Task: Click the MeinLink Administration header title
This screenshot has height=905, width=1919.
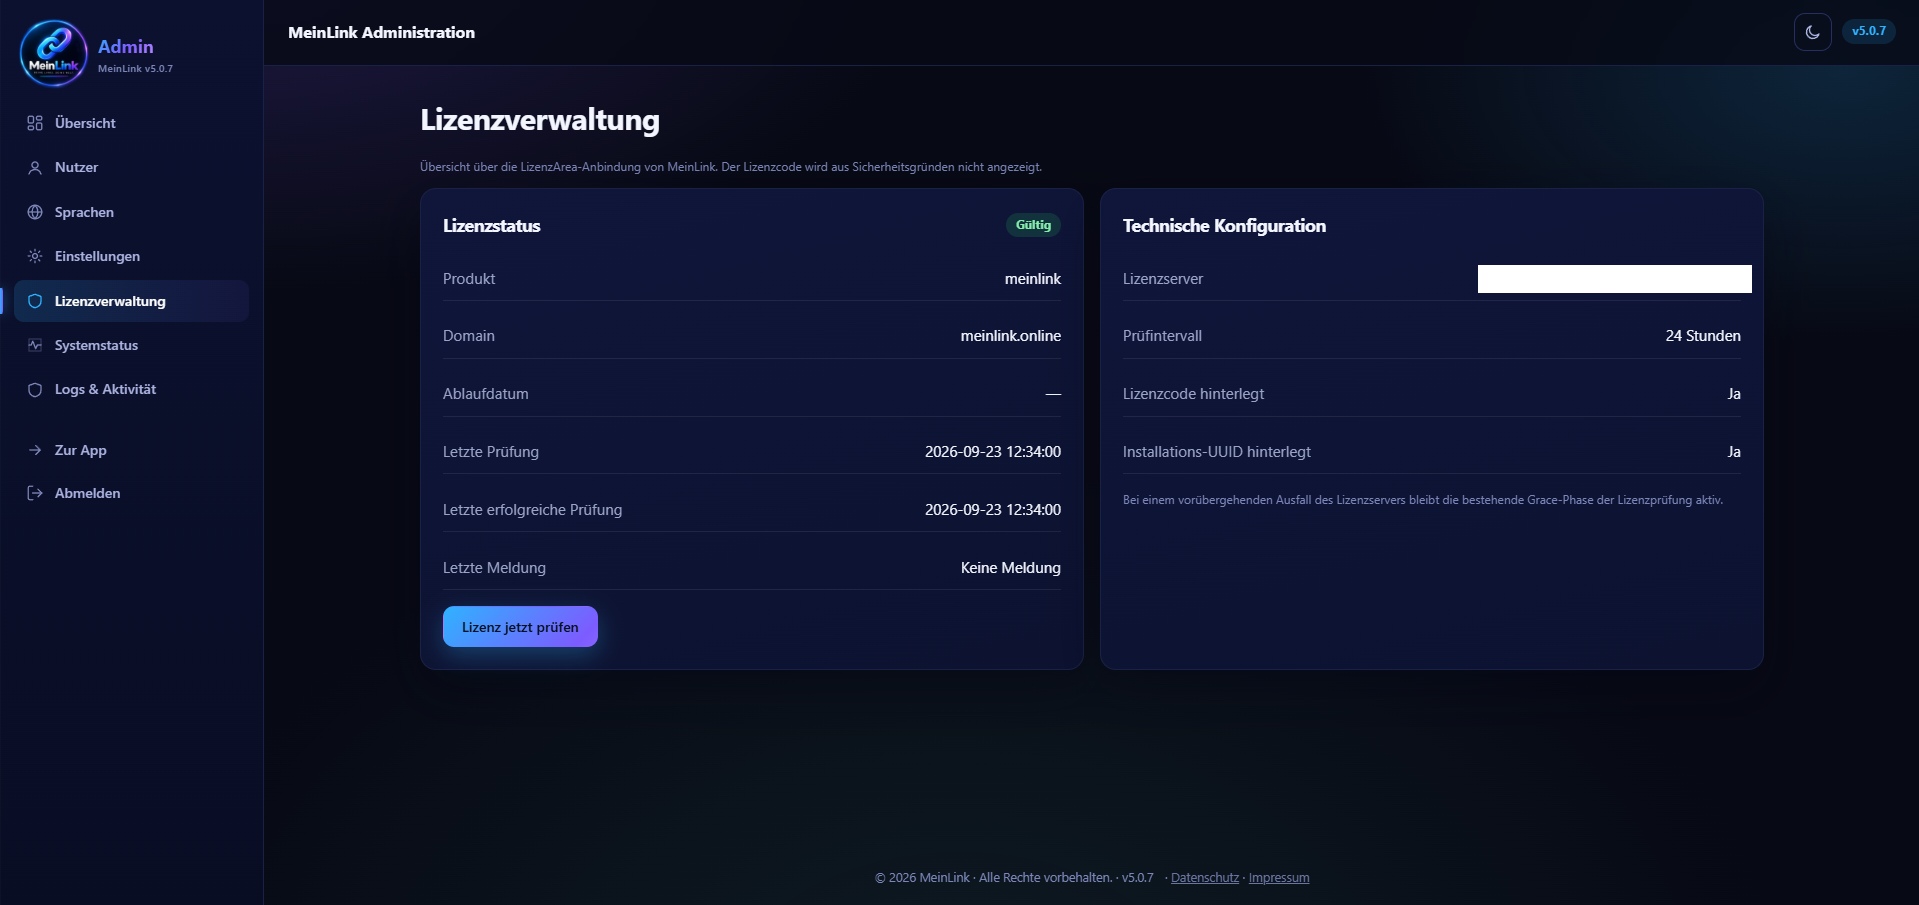Action: pyautogui.click(x=381, y=33)
